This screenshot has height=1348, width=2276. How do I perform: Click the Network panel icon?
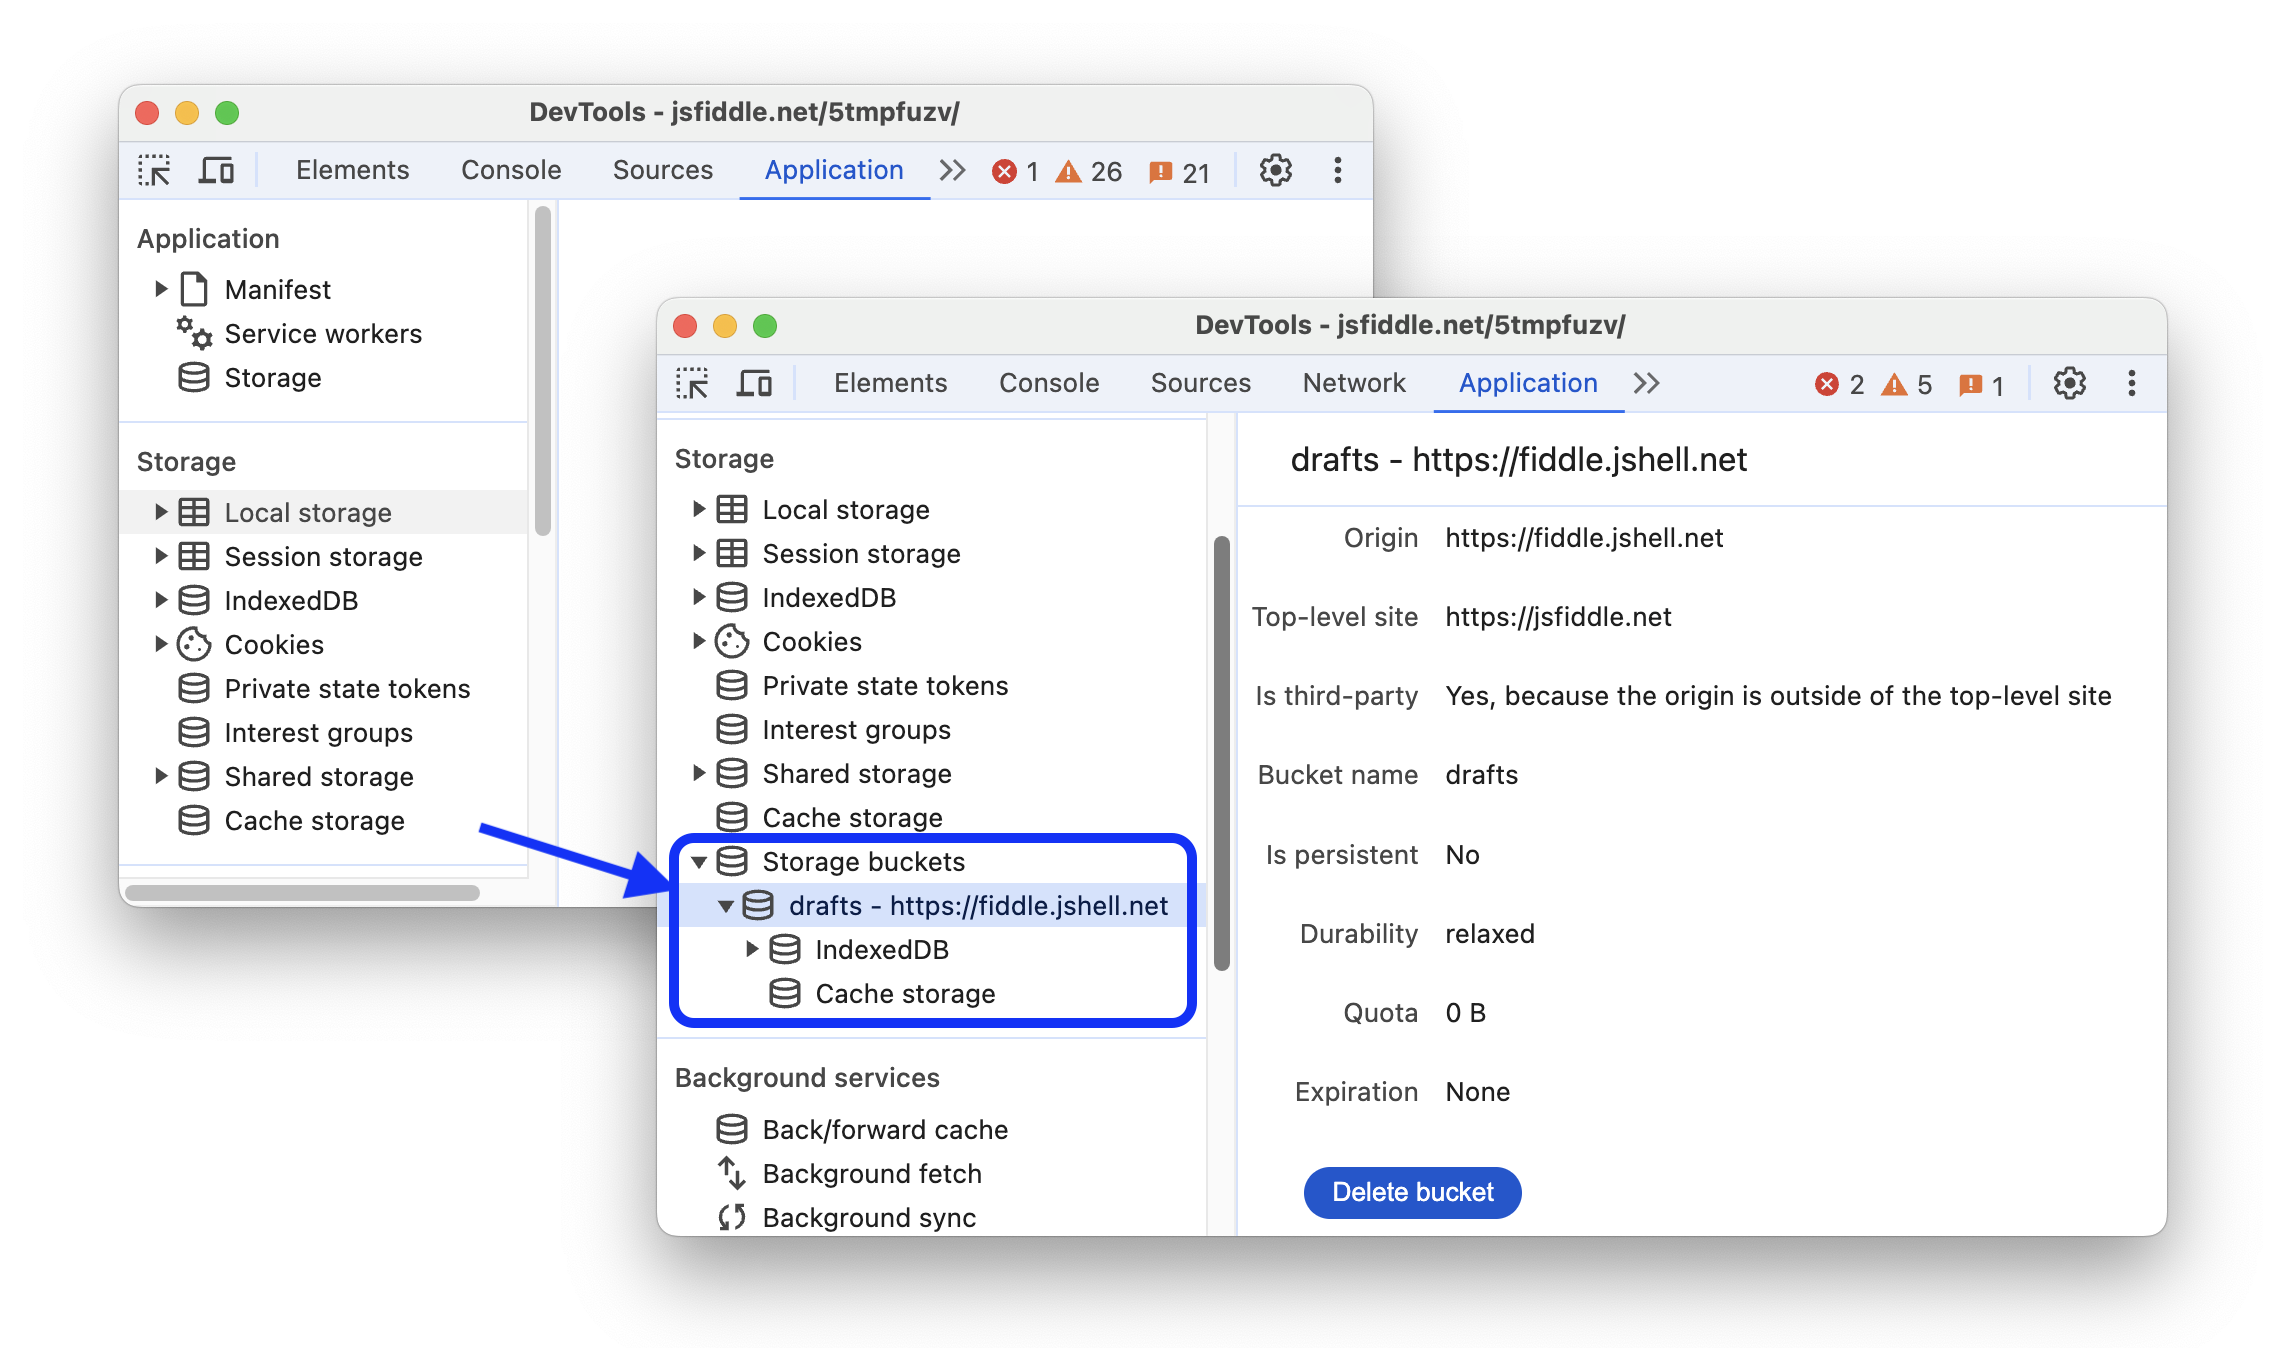pos(1351,380)
